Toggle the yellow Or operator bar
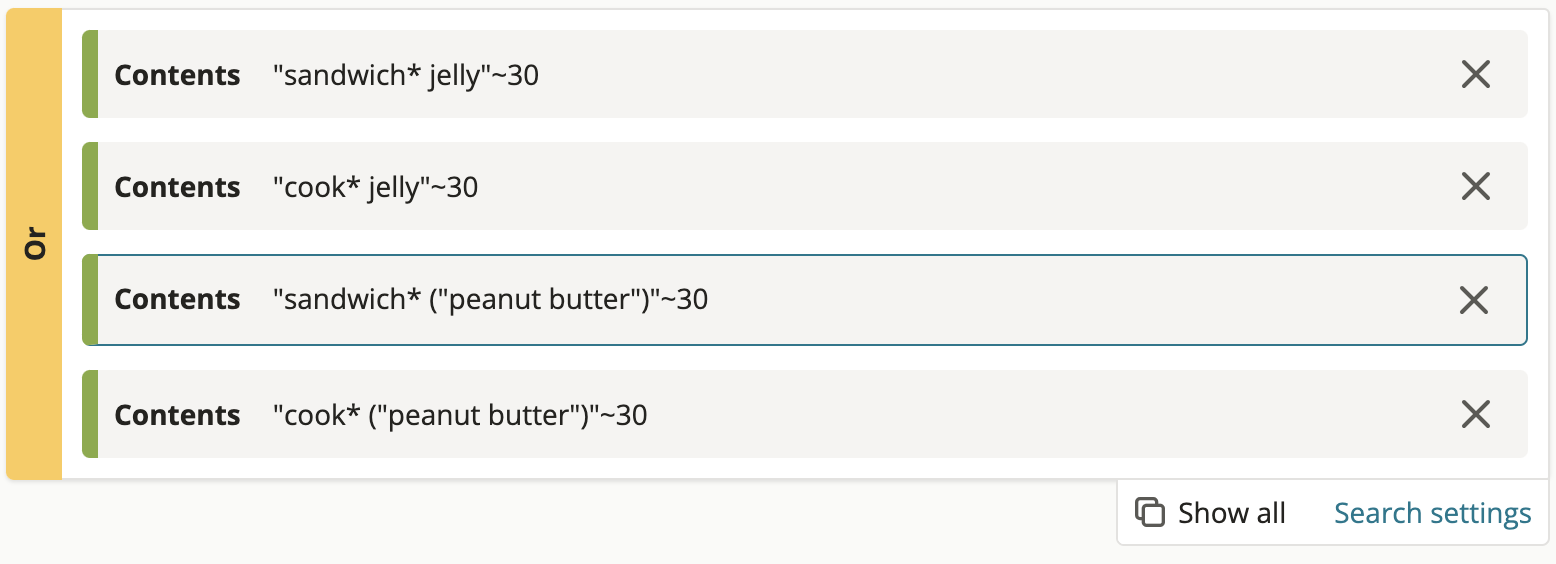Image resolution: width=1556 pixels, height=564 pixels. pos(35,245)
